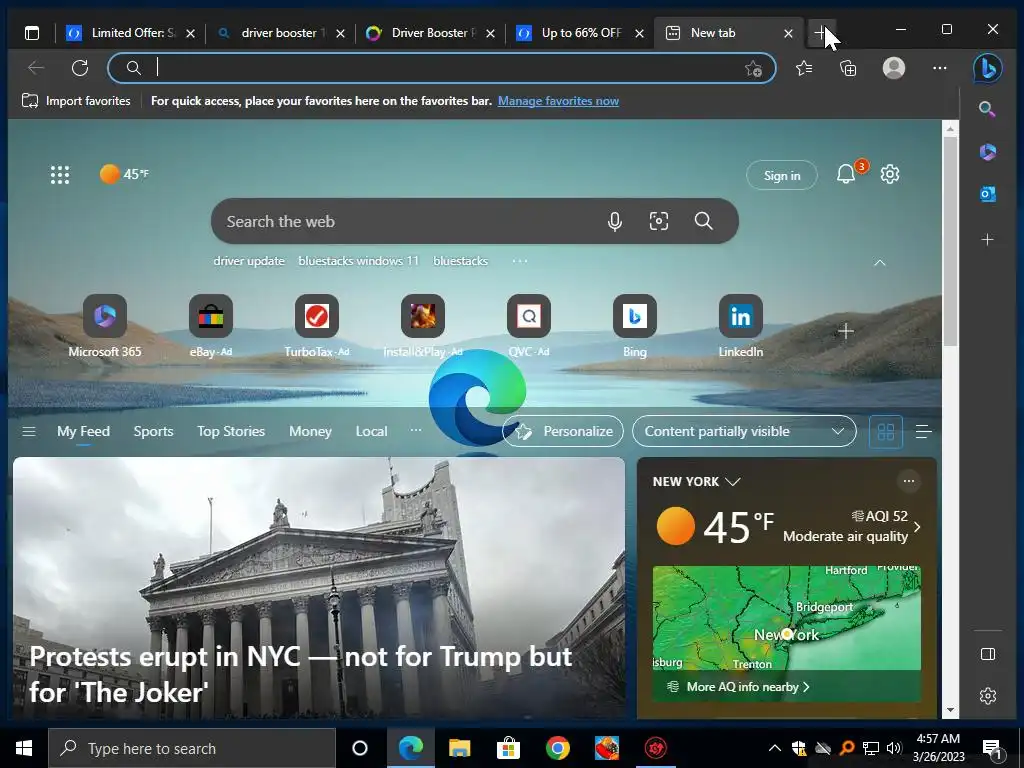
Task: Switch feed to list view layout
Action: coord(923,432)
